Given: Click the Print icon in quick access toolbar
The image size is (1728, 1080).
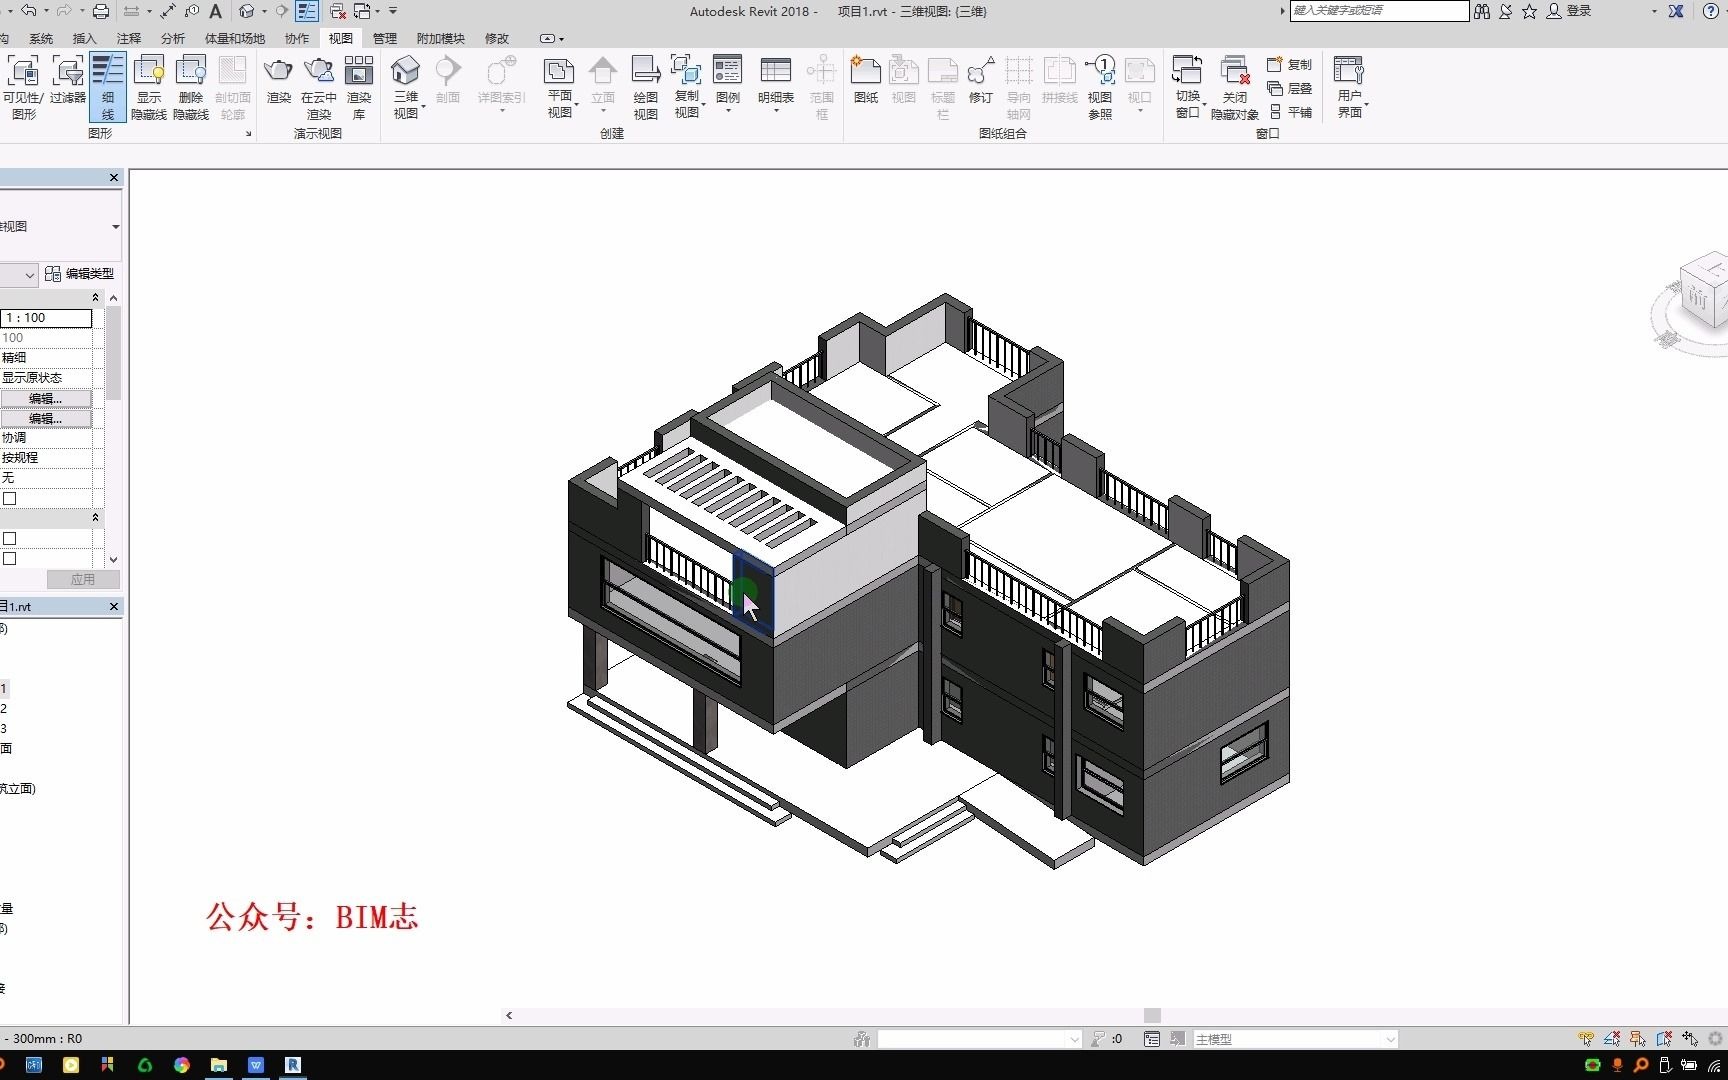Looking at the screenshot, I should click(101, 11).
